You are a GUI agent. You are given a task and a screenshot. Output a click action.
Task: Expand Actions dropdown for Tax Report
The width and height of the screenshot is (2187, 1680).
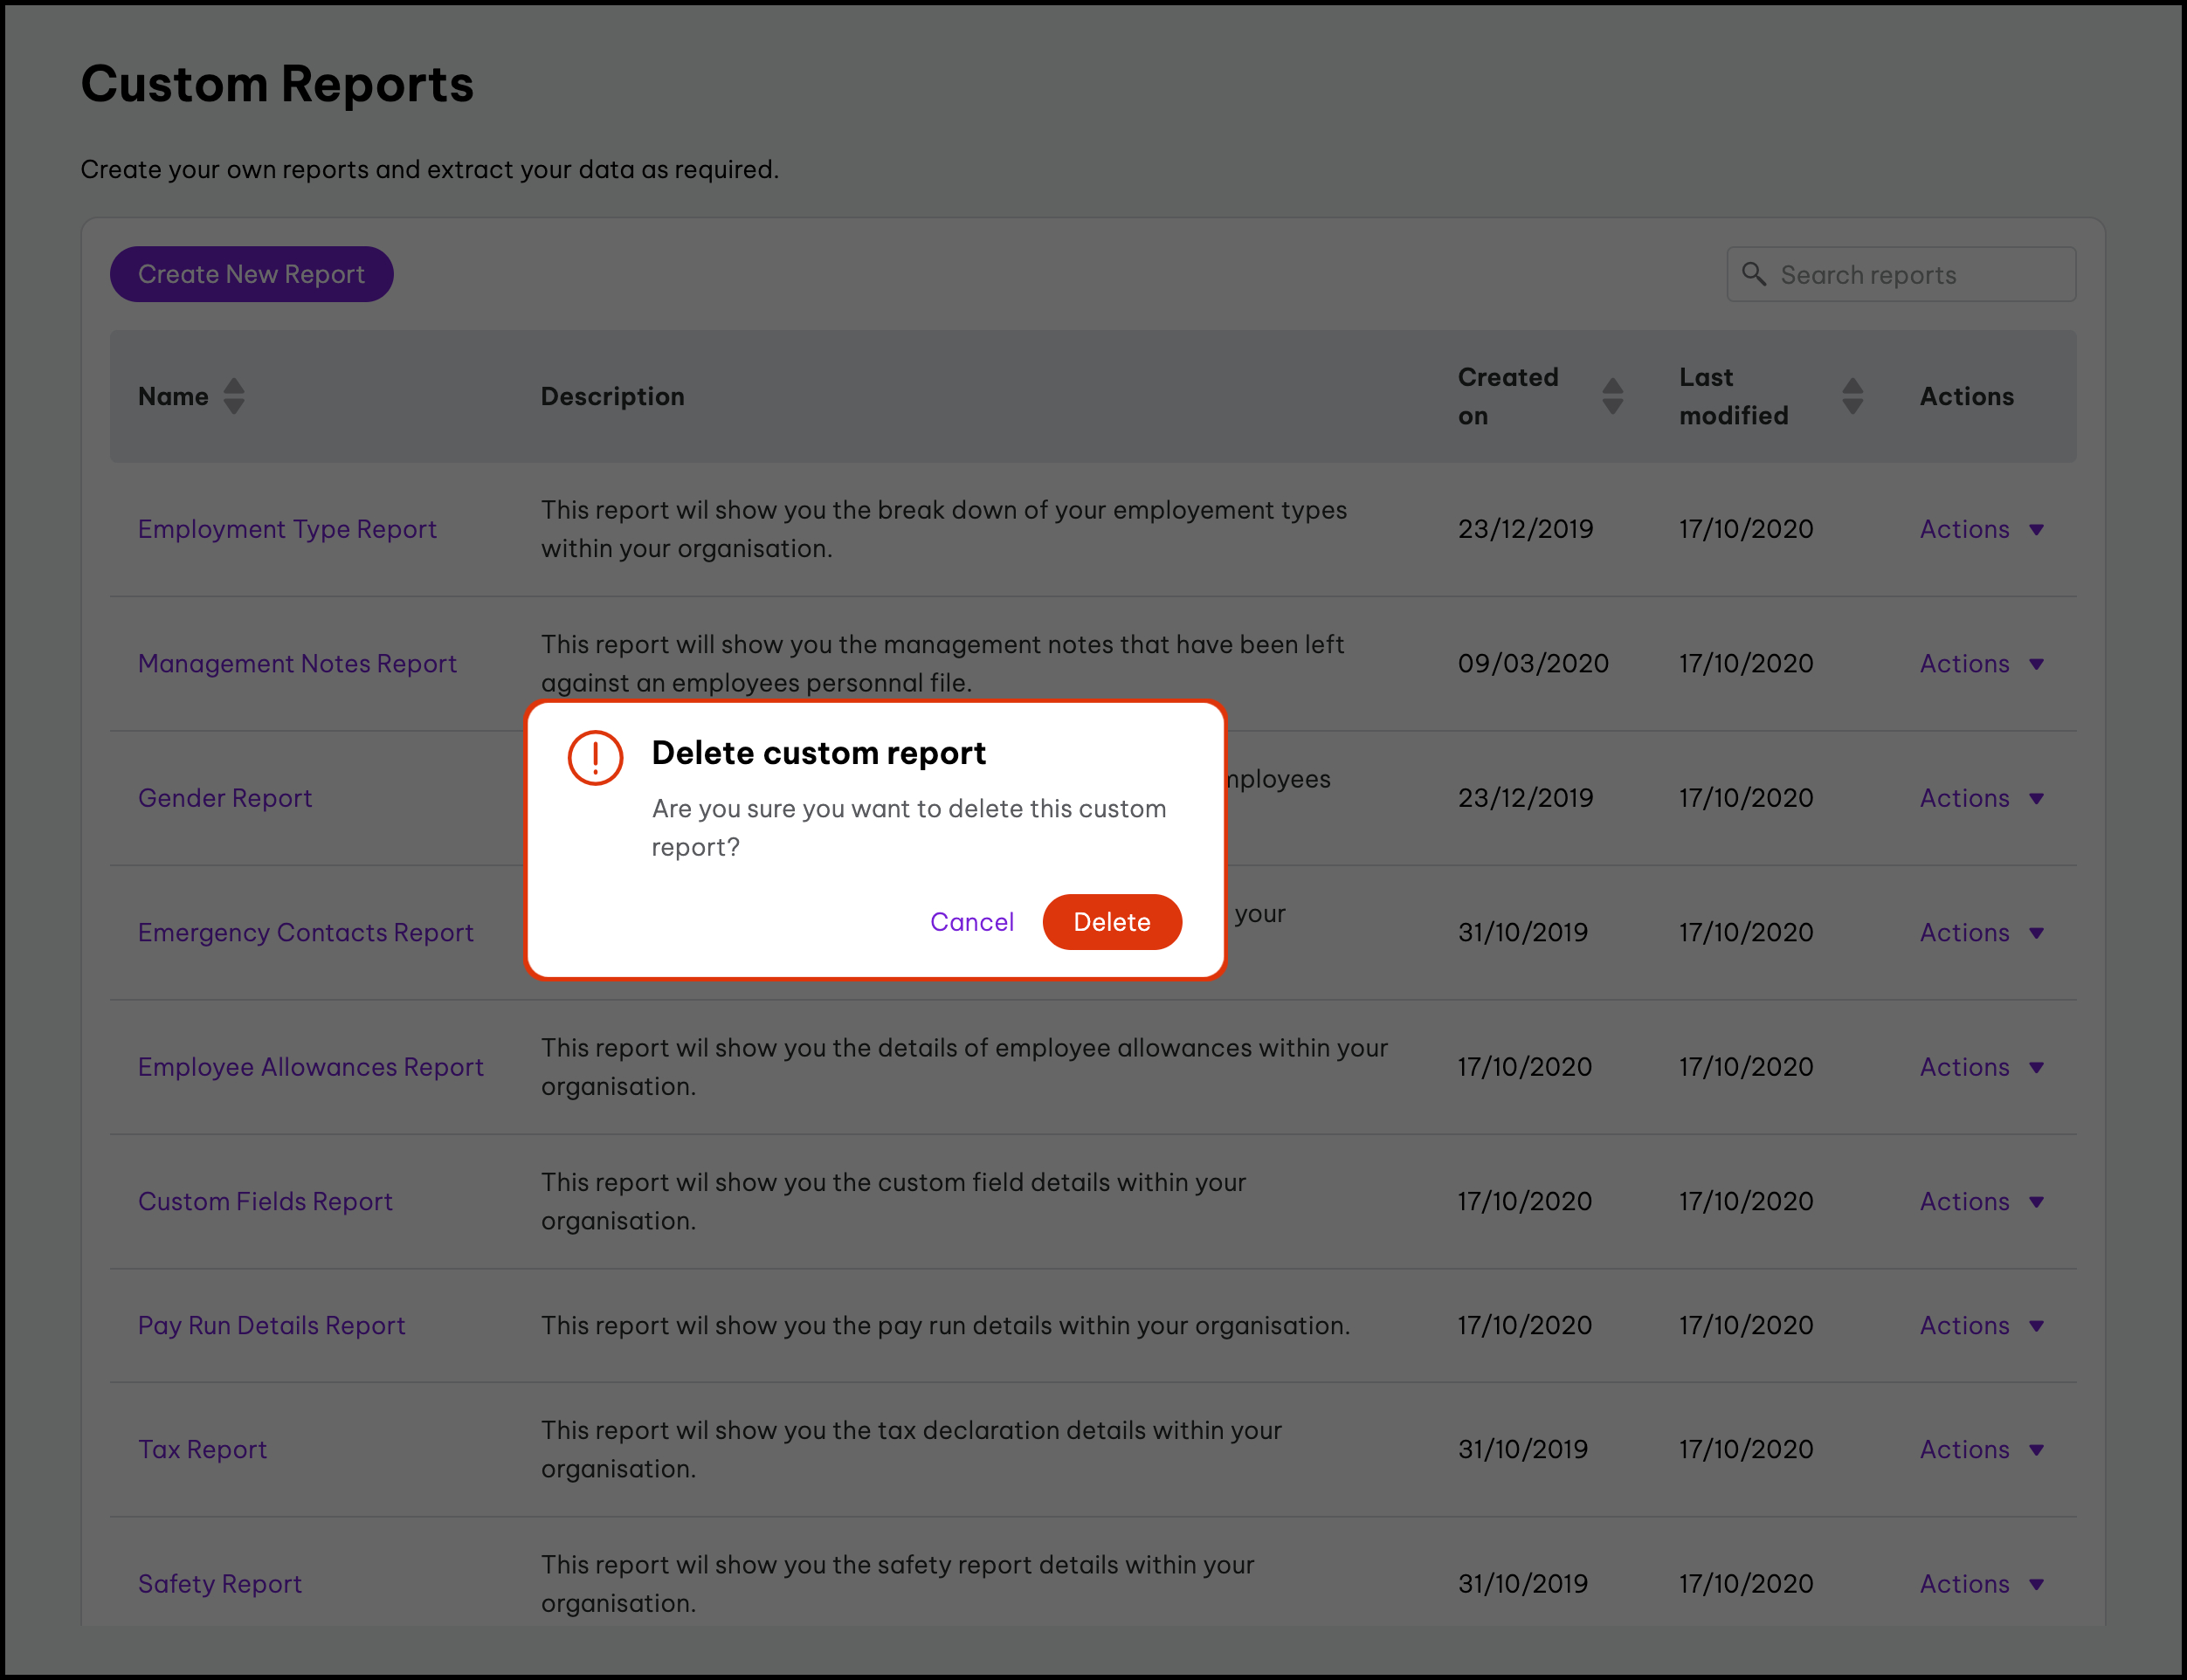[1981, 1449]
